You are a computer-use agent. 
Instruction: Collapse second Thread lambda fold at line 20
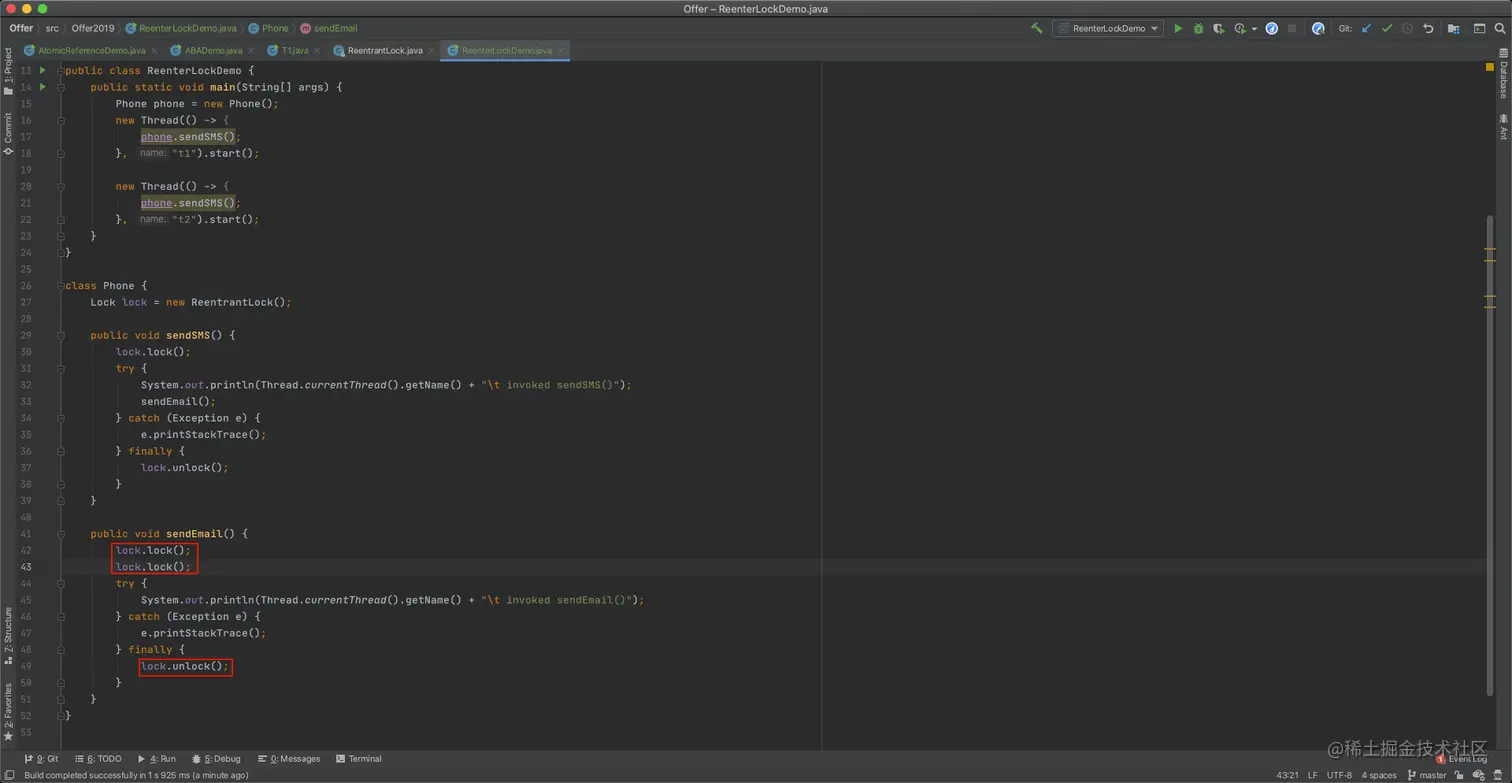[61, 186]
